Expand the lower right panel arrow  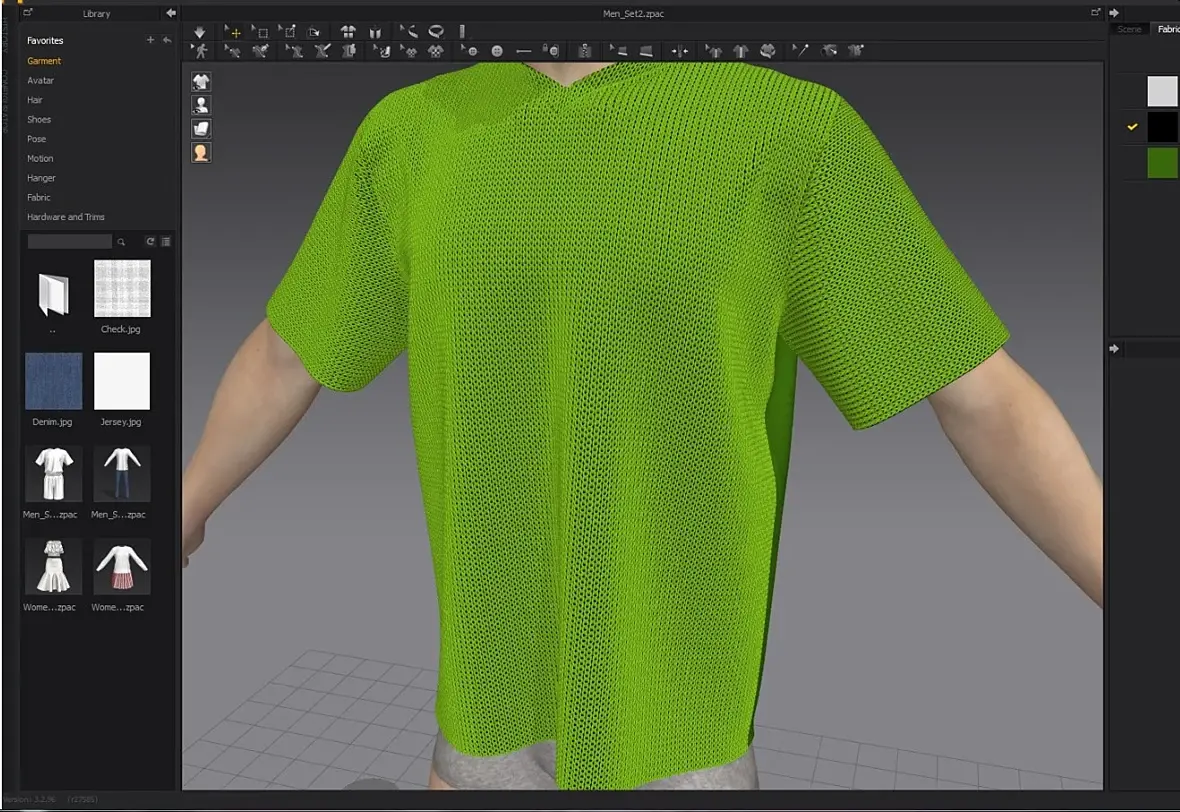point(1114,348)
